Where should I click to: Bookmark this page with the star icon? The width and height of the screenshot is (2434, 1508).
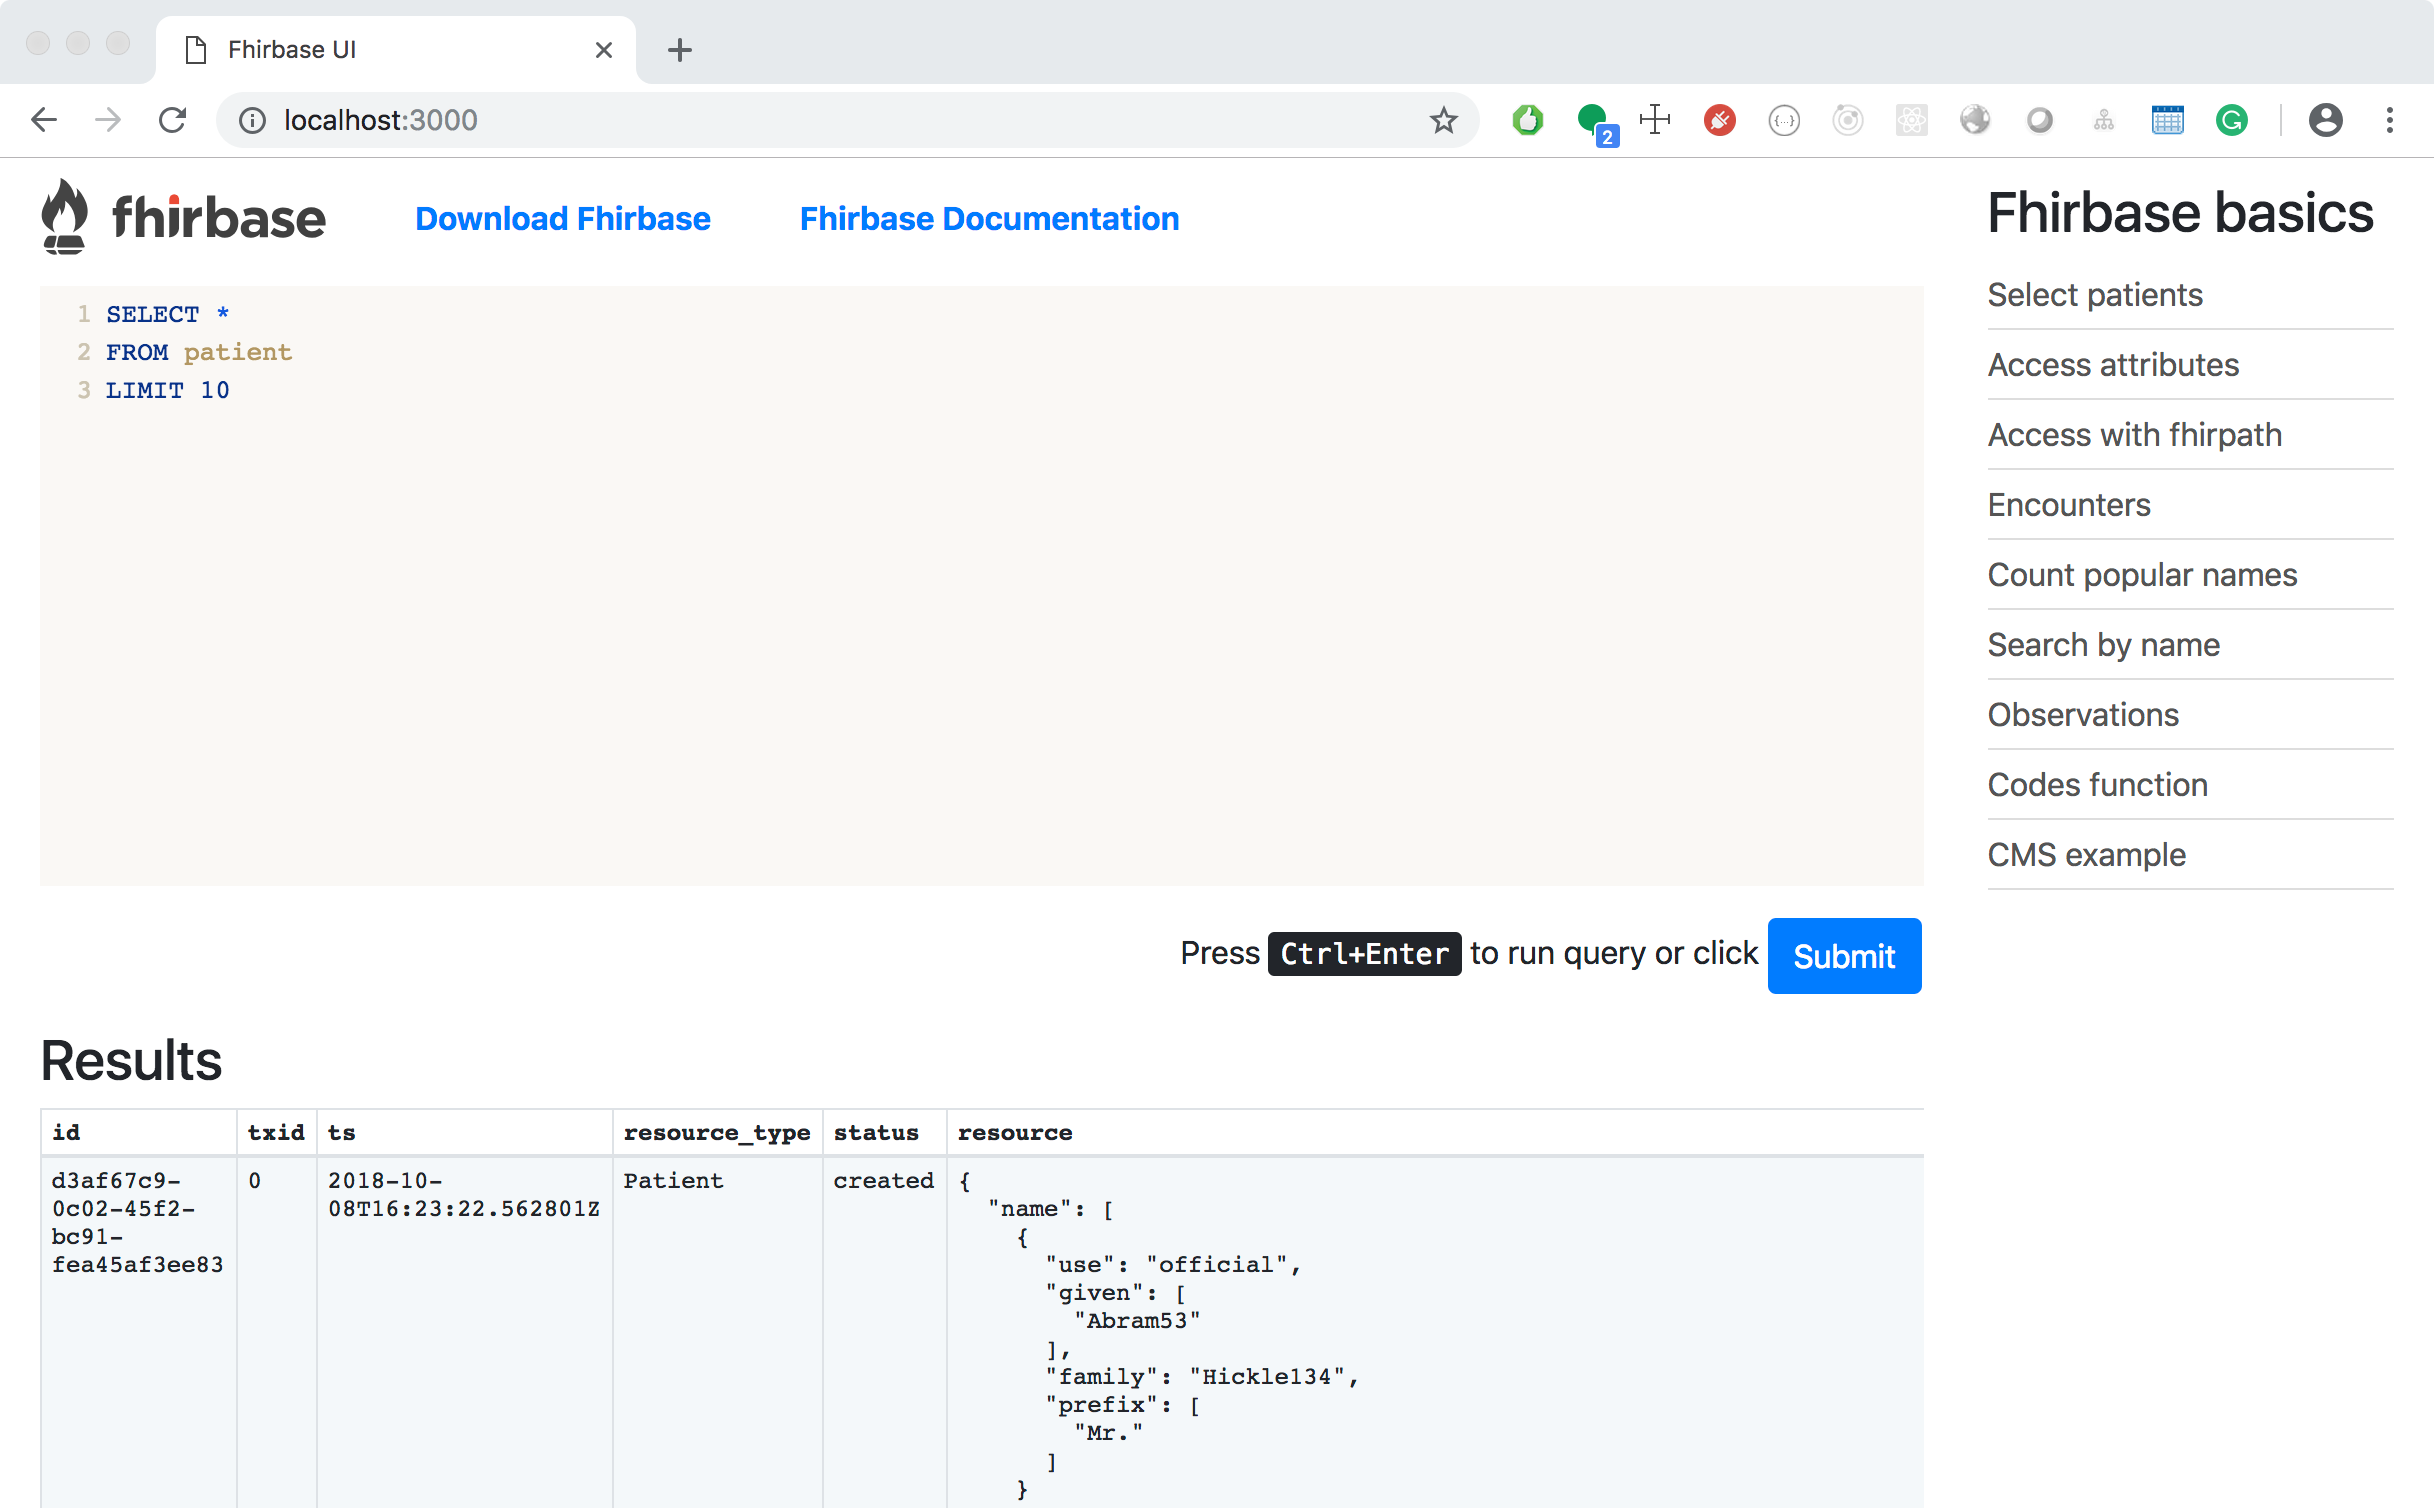tap(1443, 120)
